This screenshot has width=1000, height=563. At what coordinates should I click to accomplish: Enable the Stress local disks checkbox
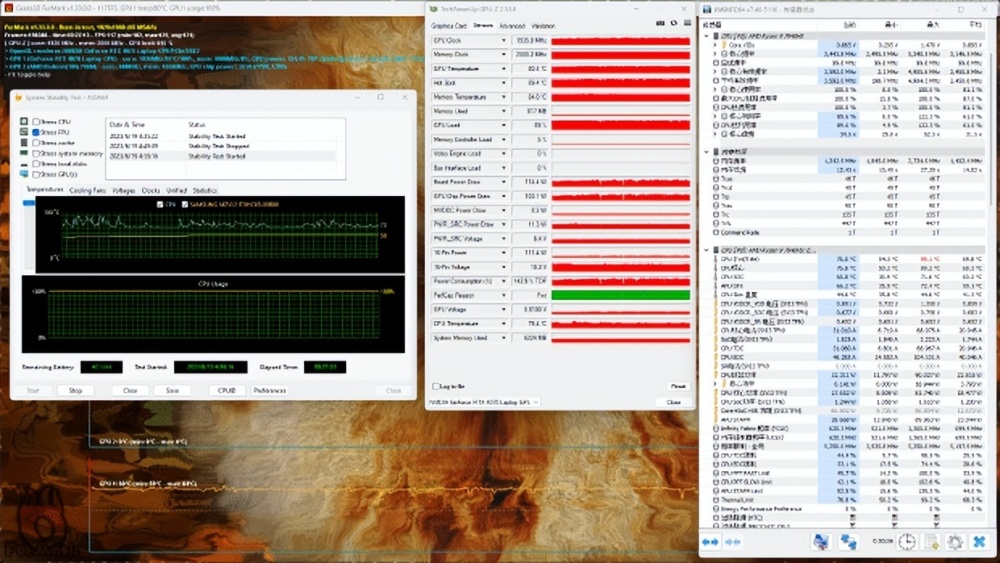pyautogui.click(x=36, y=164)
